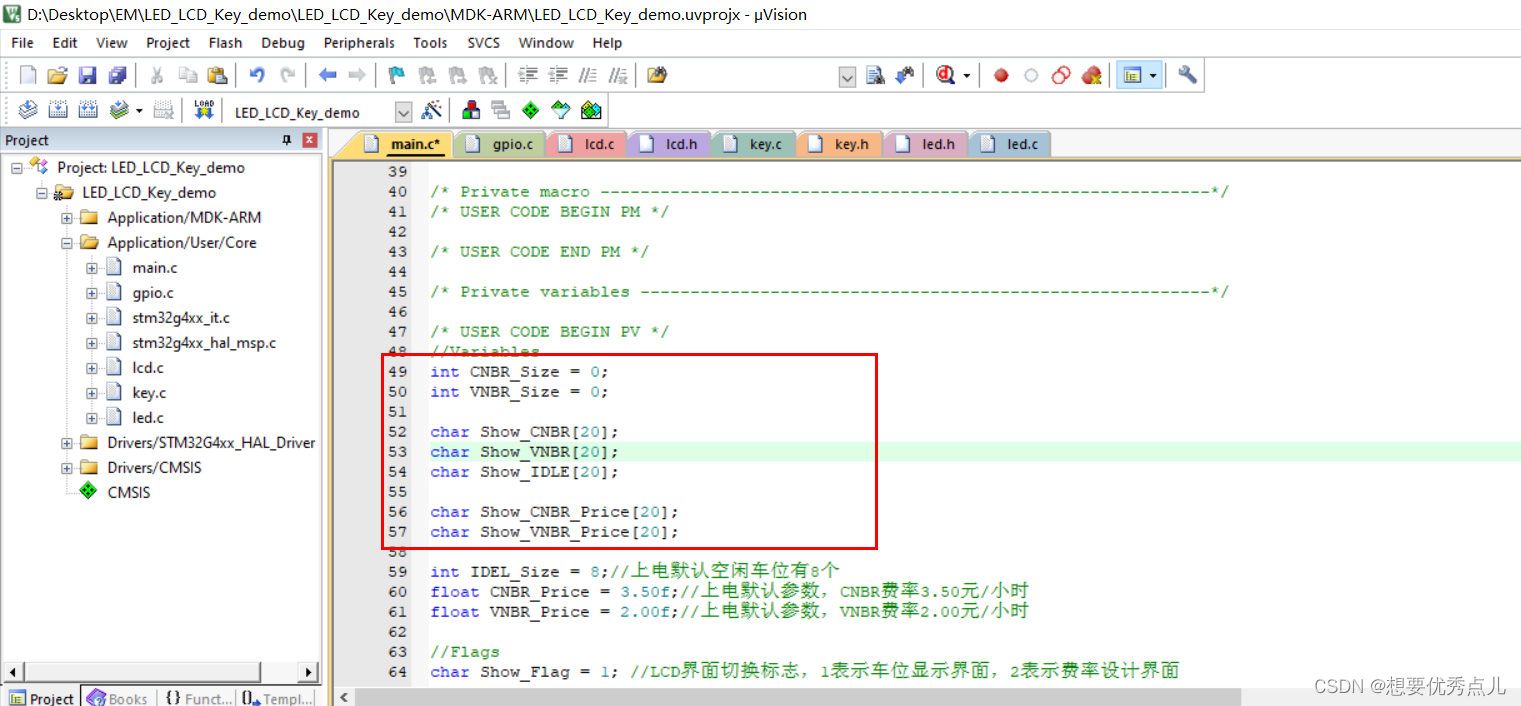
Task: Click the Kill All Breakpoints icon
Action: point(1090,75)
